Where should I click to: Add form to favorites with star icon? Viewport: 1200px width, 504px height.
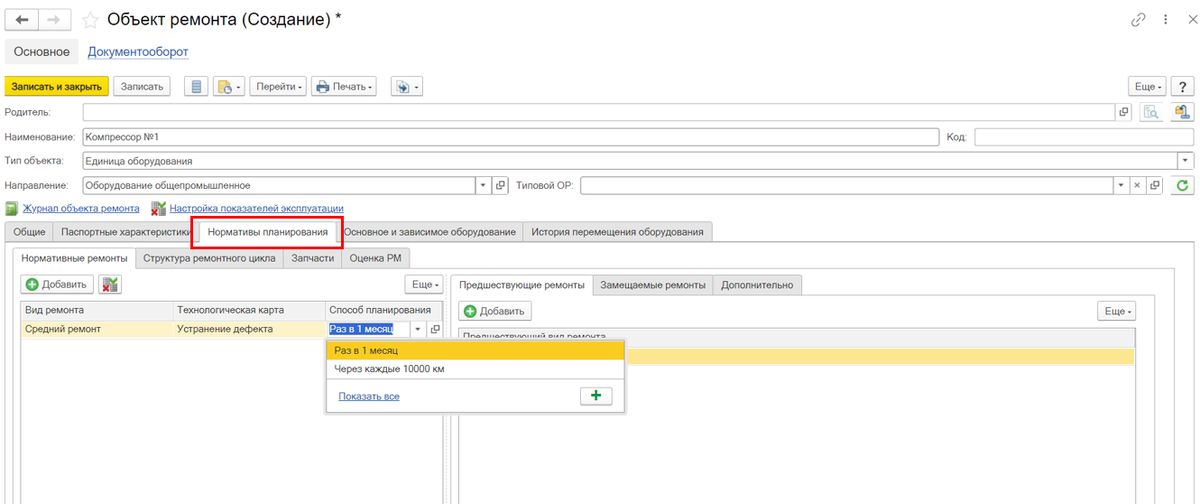pos(90,20)
